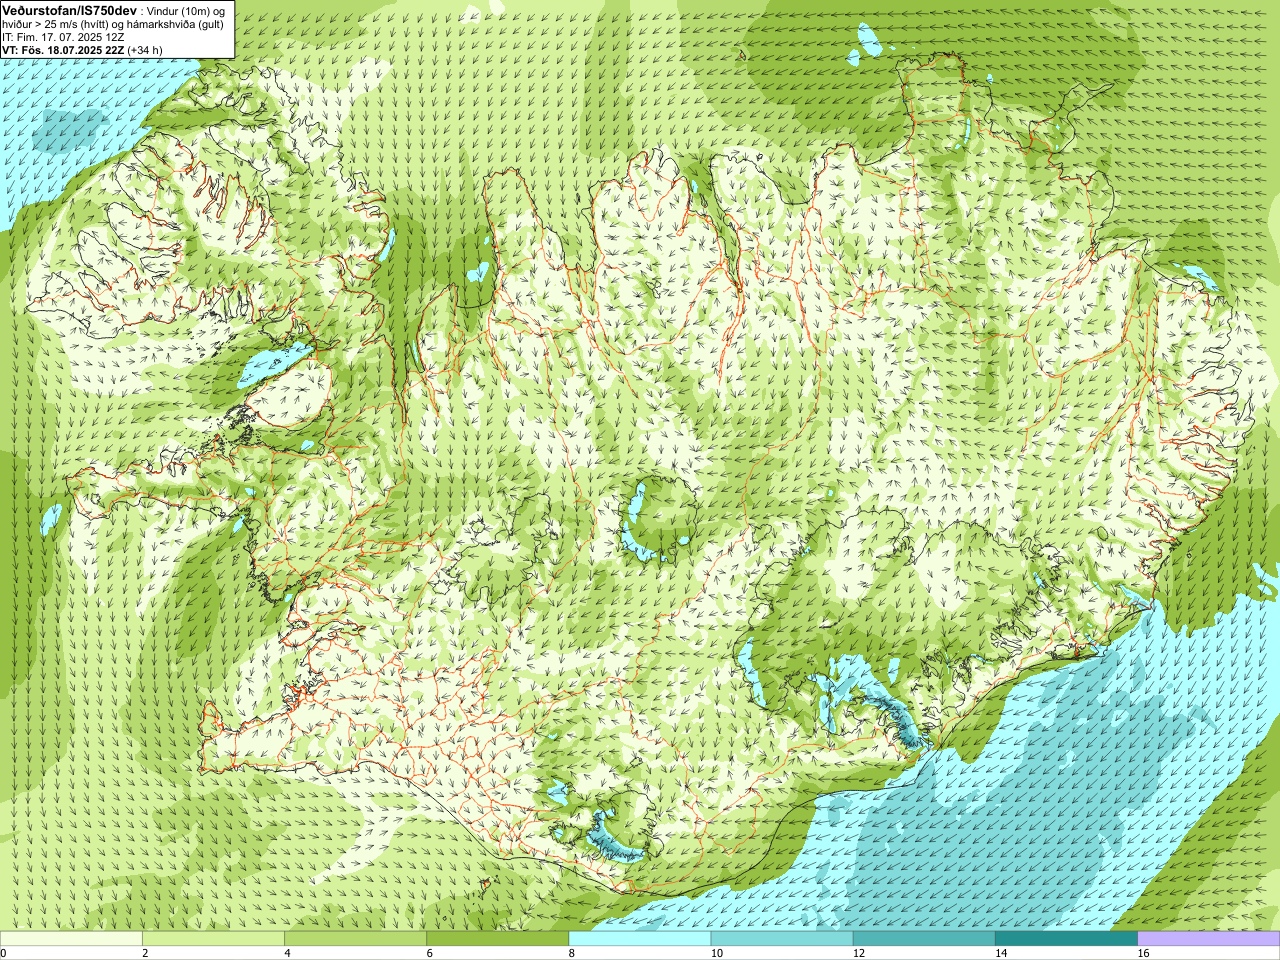Click the Veðurstofan/IS750dev title text
Image resolution: width=1280 pixels, height=960 pixels.
pyautogui.click(x=69, y=9)
